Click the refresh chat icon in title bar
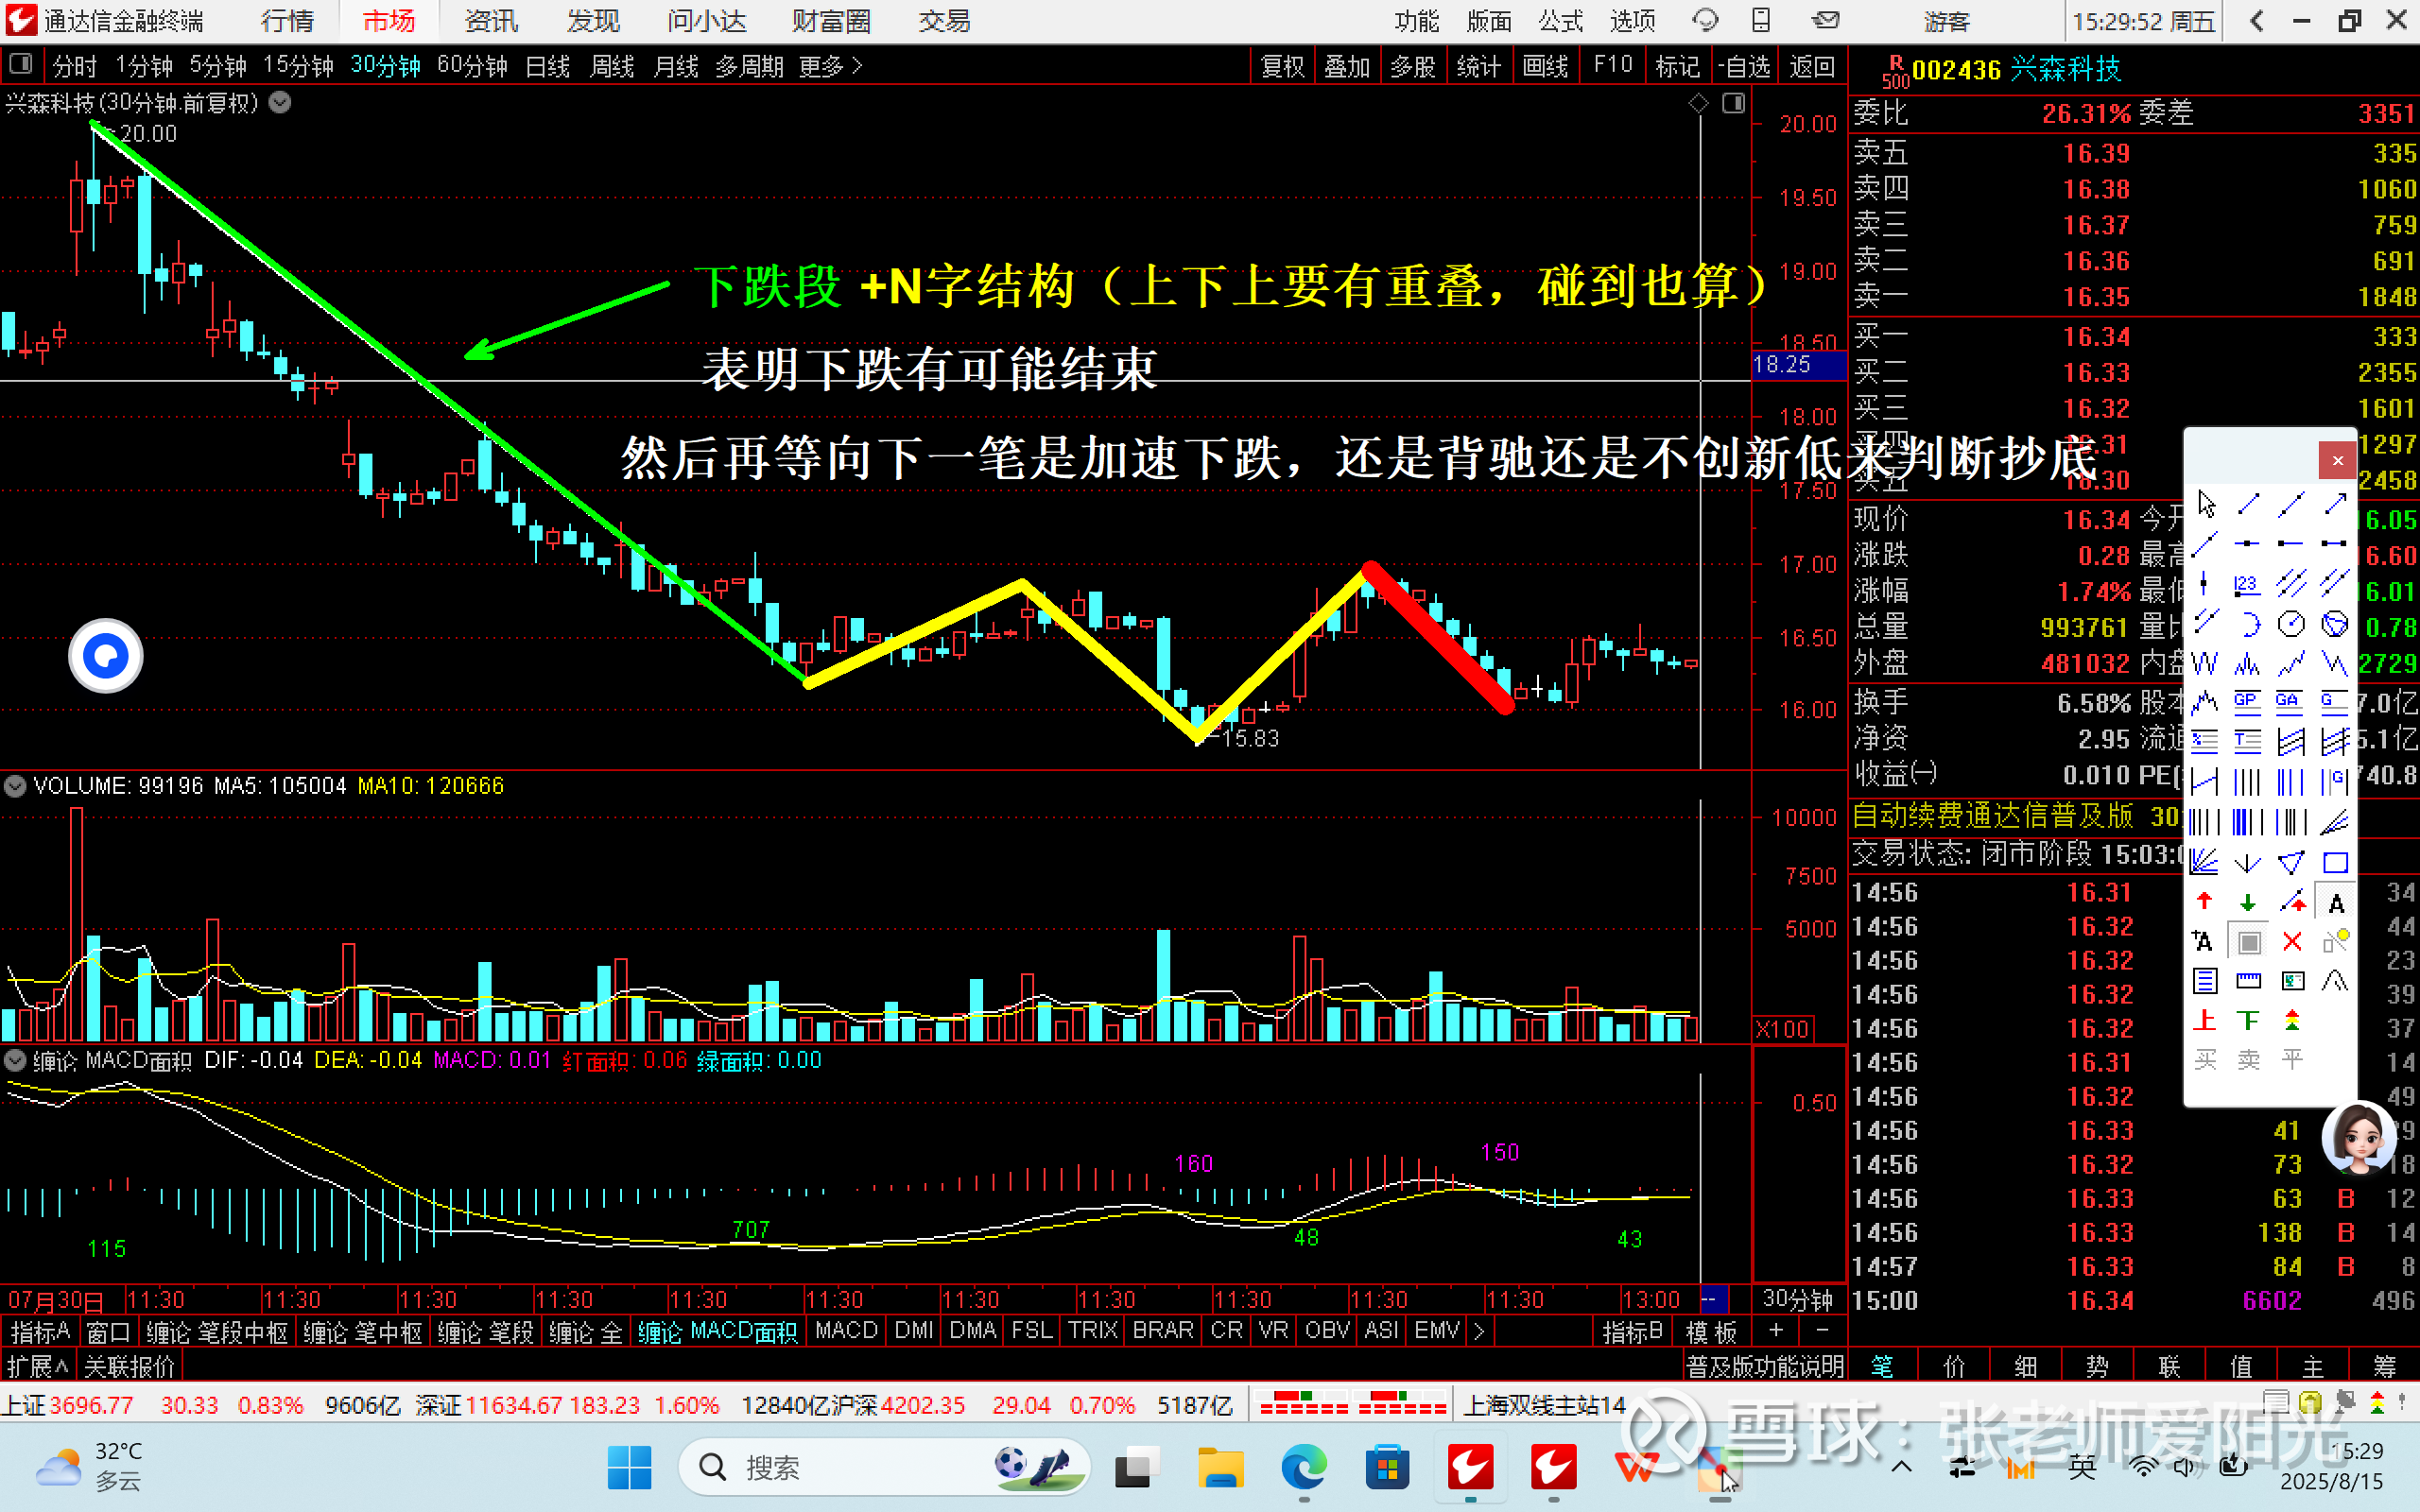This screenshot has width=2420, height=1512. (x=1705, y=20)
